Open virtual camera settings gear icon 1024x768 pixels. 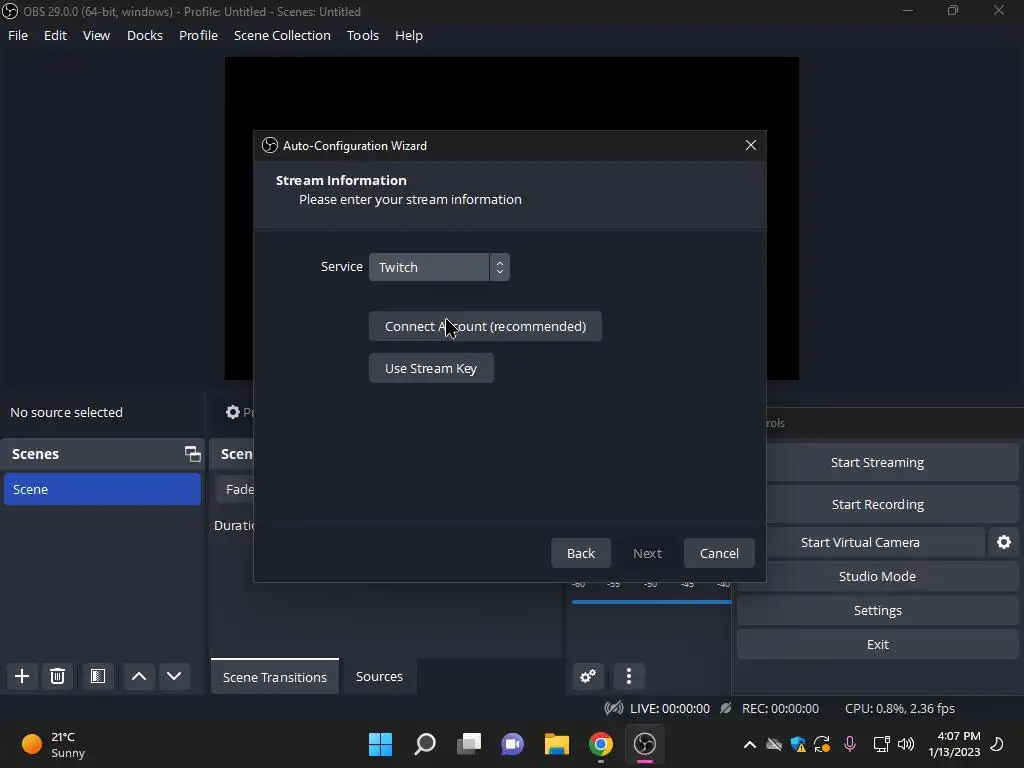pyautogui.click(x=1004, y=542)
